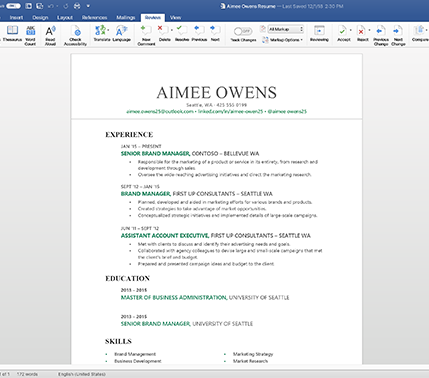
Task: Switch to the View tab
Action: pyautogui.click(x=175, y=17)
